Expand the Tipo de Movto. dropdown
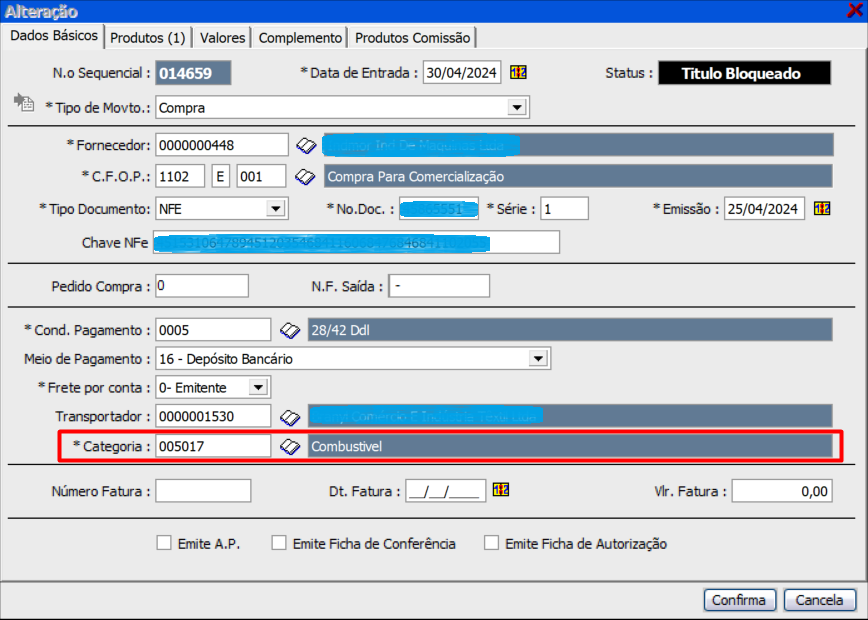 pyautogui.click(x=517, y=107)
